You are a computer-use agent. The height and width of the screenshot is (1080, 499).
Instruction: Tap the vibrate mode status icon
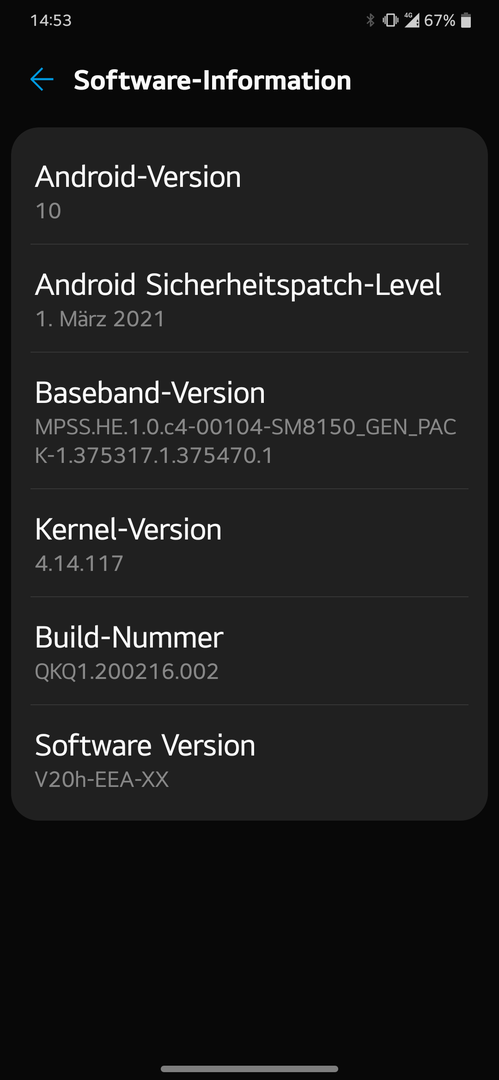(390, 21)
